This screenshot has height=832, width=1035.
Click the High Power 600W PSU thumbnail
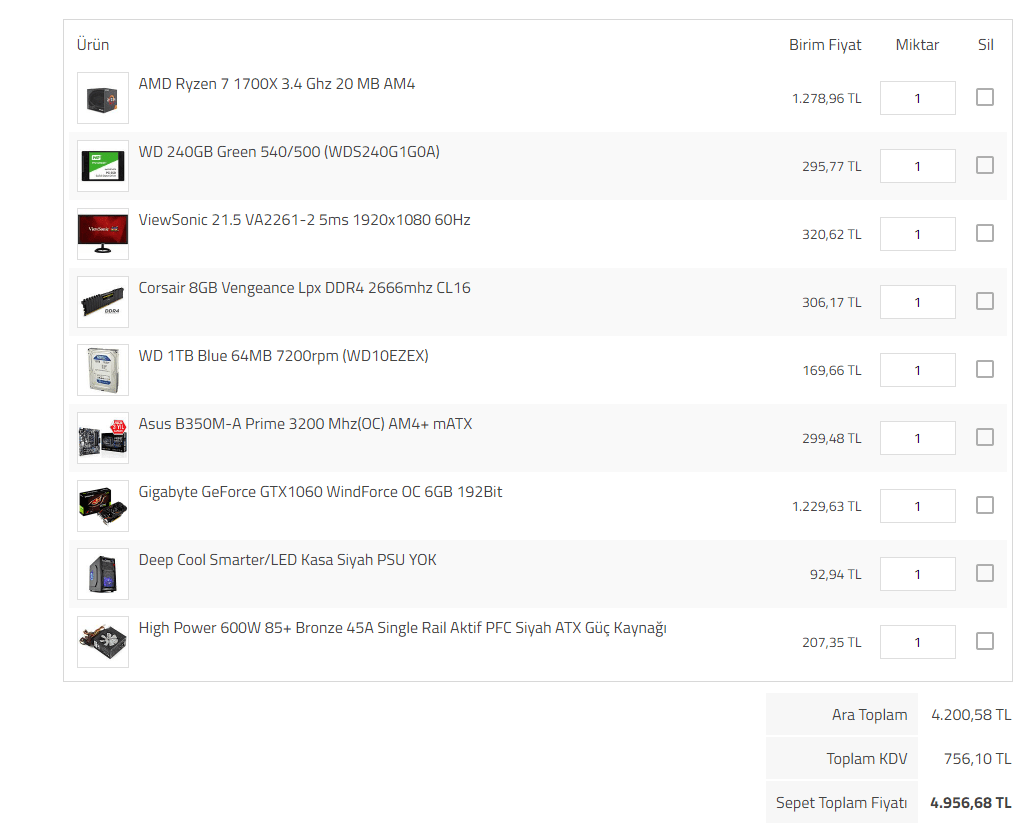click(x=103, y=642)
